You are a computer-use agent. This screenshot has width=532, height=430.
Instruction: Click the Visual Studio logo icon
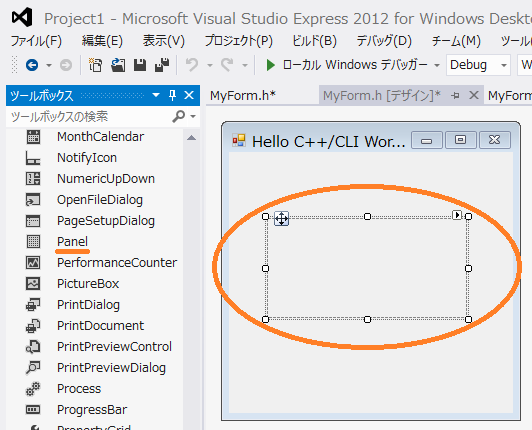tap(22, 17)
